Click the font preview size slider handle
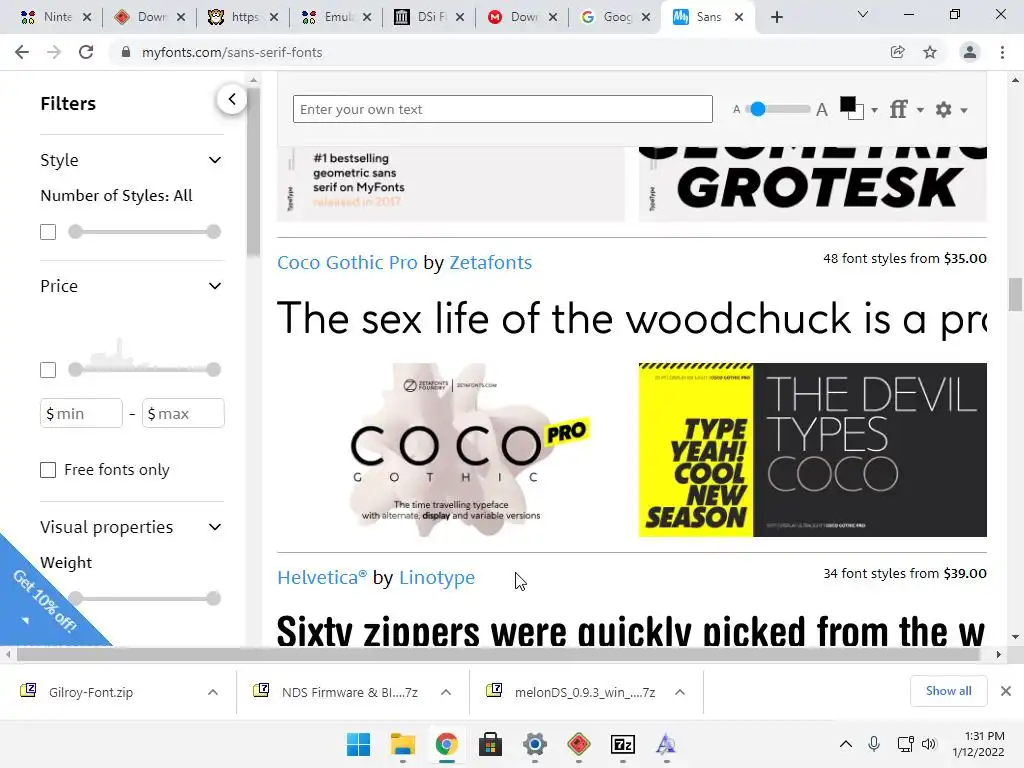Screen dimensions: 1024x768 click(758, 109)
